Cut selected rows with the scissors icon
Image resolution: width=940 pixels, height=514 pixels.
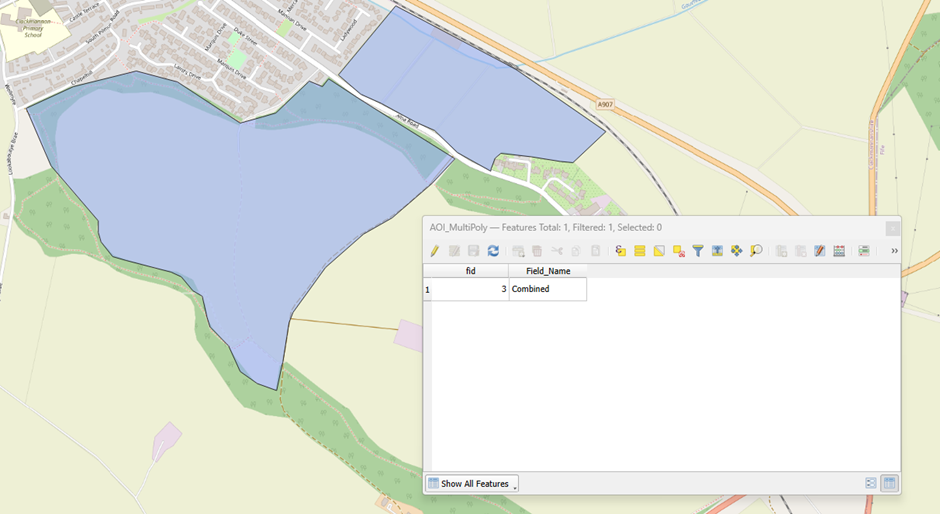(x=557, y=251)
